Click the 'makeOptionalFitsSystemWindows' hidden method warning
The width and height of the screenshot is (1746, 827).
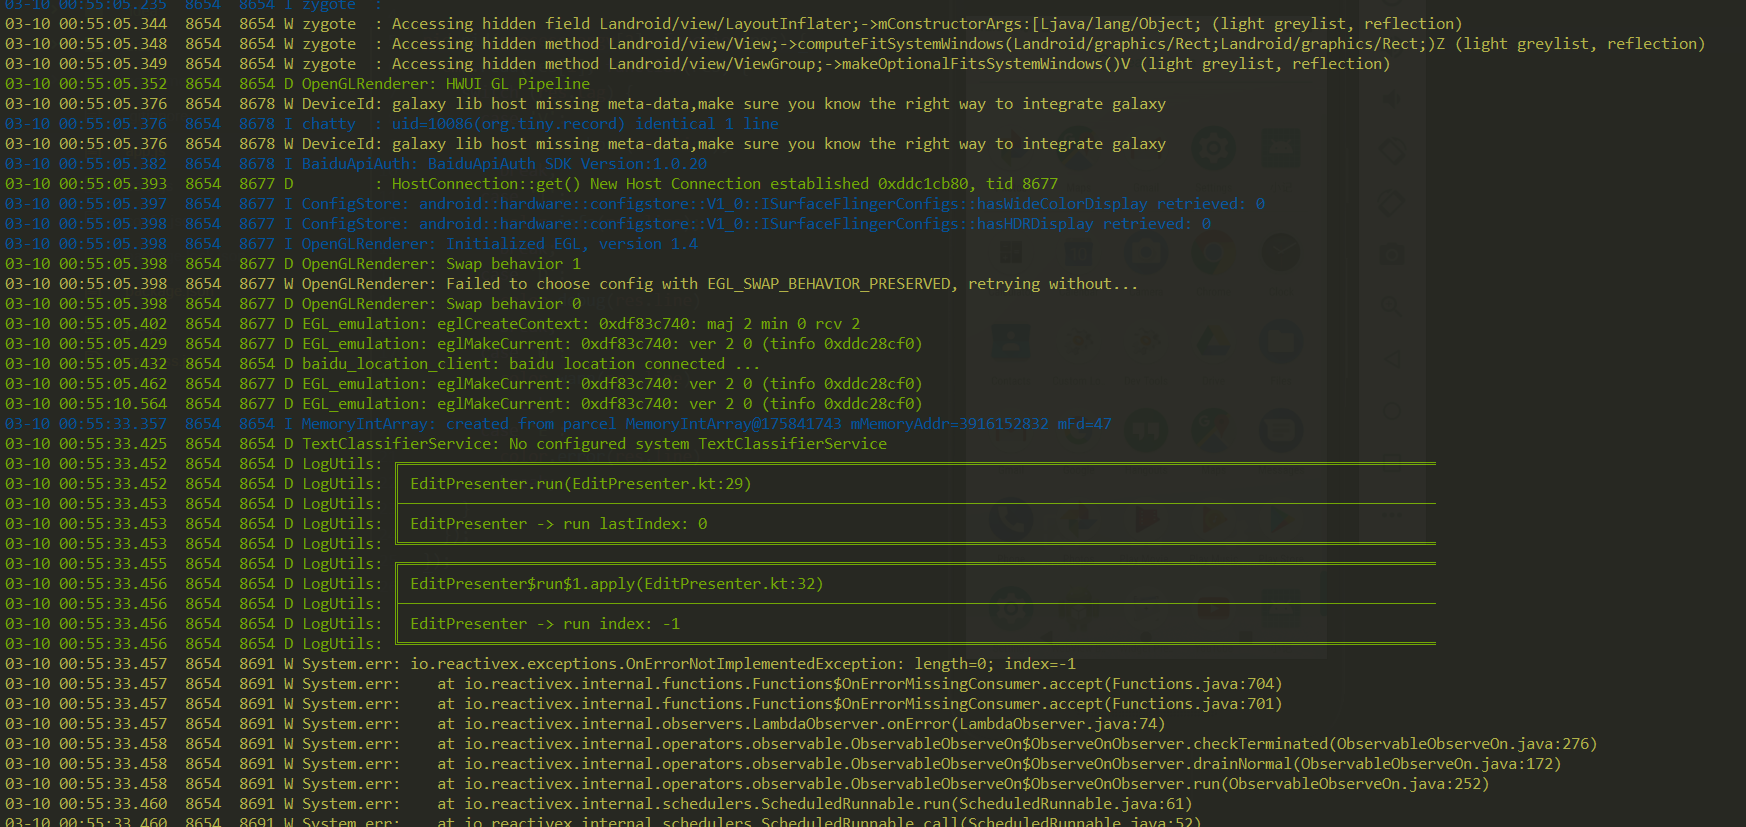pos(697,64)
